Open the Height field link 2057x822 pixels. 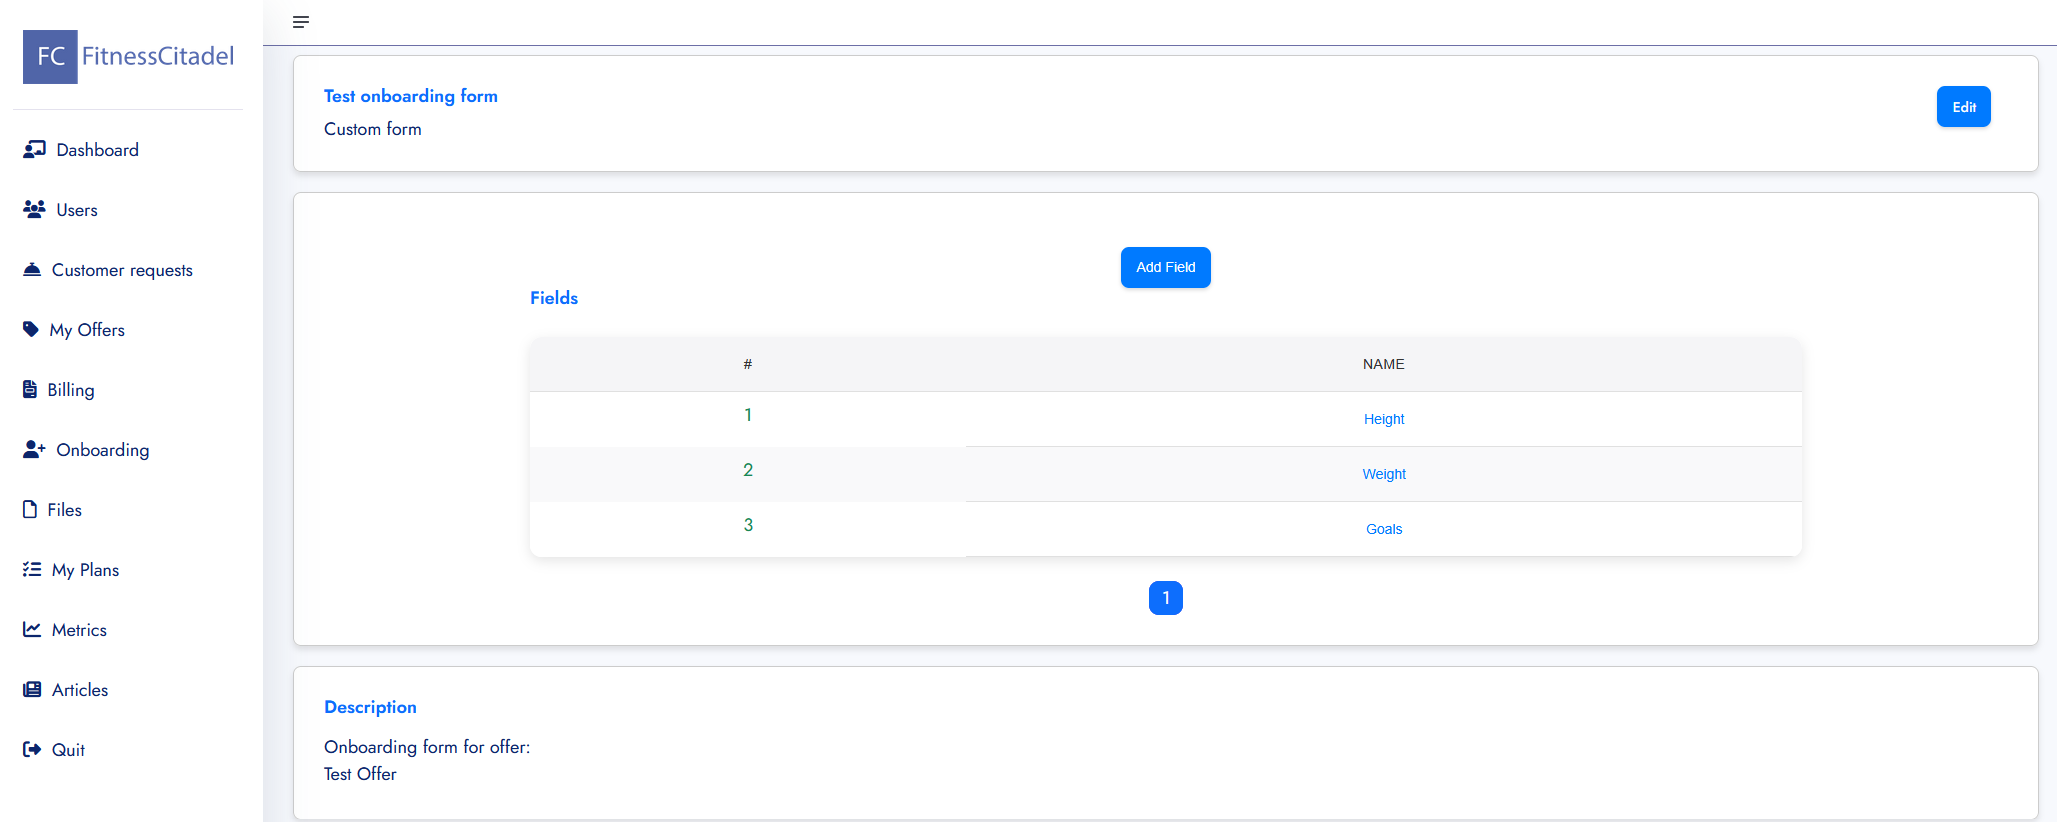click(x=1383, y=419)
